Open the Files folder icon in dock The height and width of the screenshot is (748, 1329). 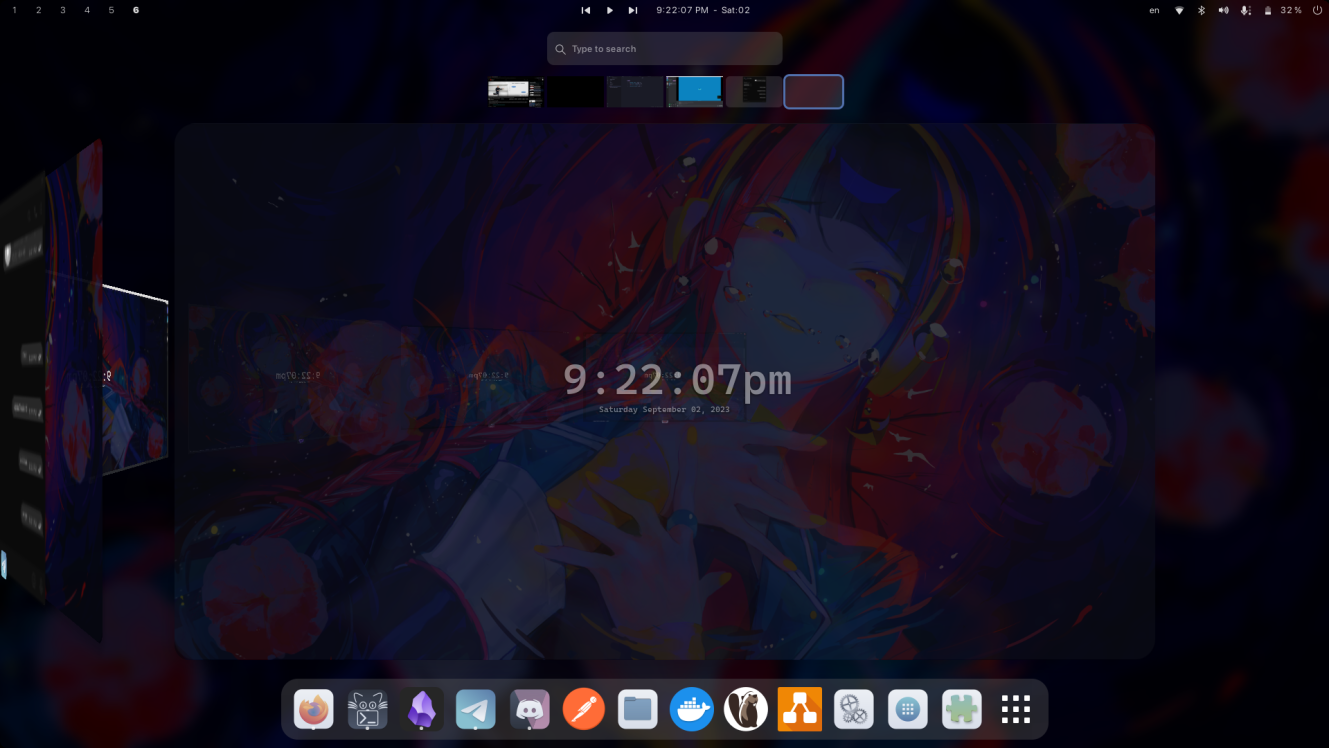point(637,710)
